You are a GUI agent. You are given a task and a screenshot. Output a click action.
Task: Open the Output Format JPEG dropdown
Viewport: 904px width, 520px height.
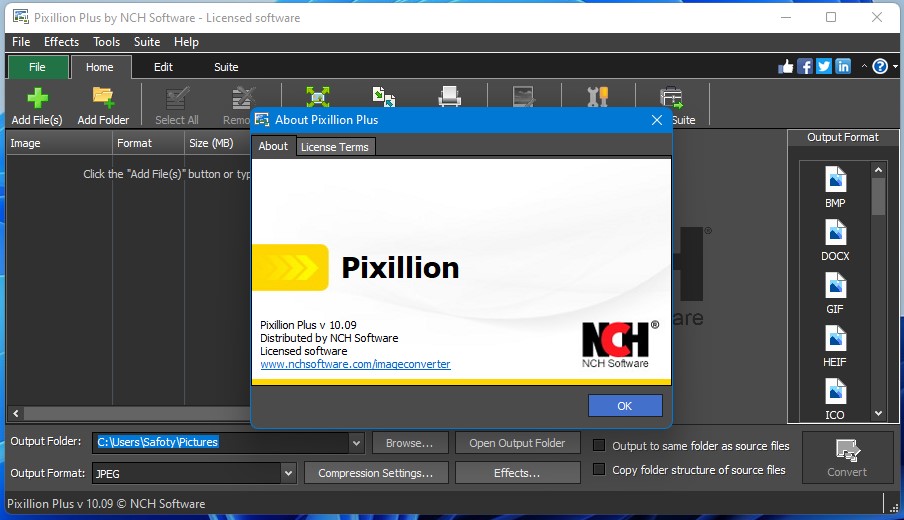click(x=288, y=473)
